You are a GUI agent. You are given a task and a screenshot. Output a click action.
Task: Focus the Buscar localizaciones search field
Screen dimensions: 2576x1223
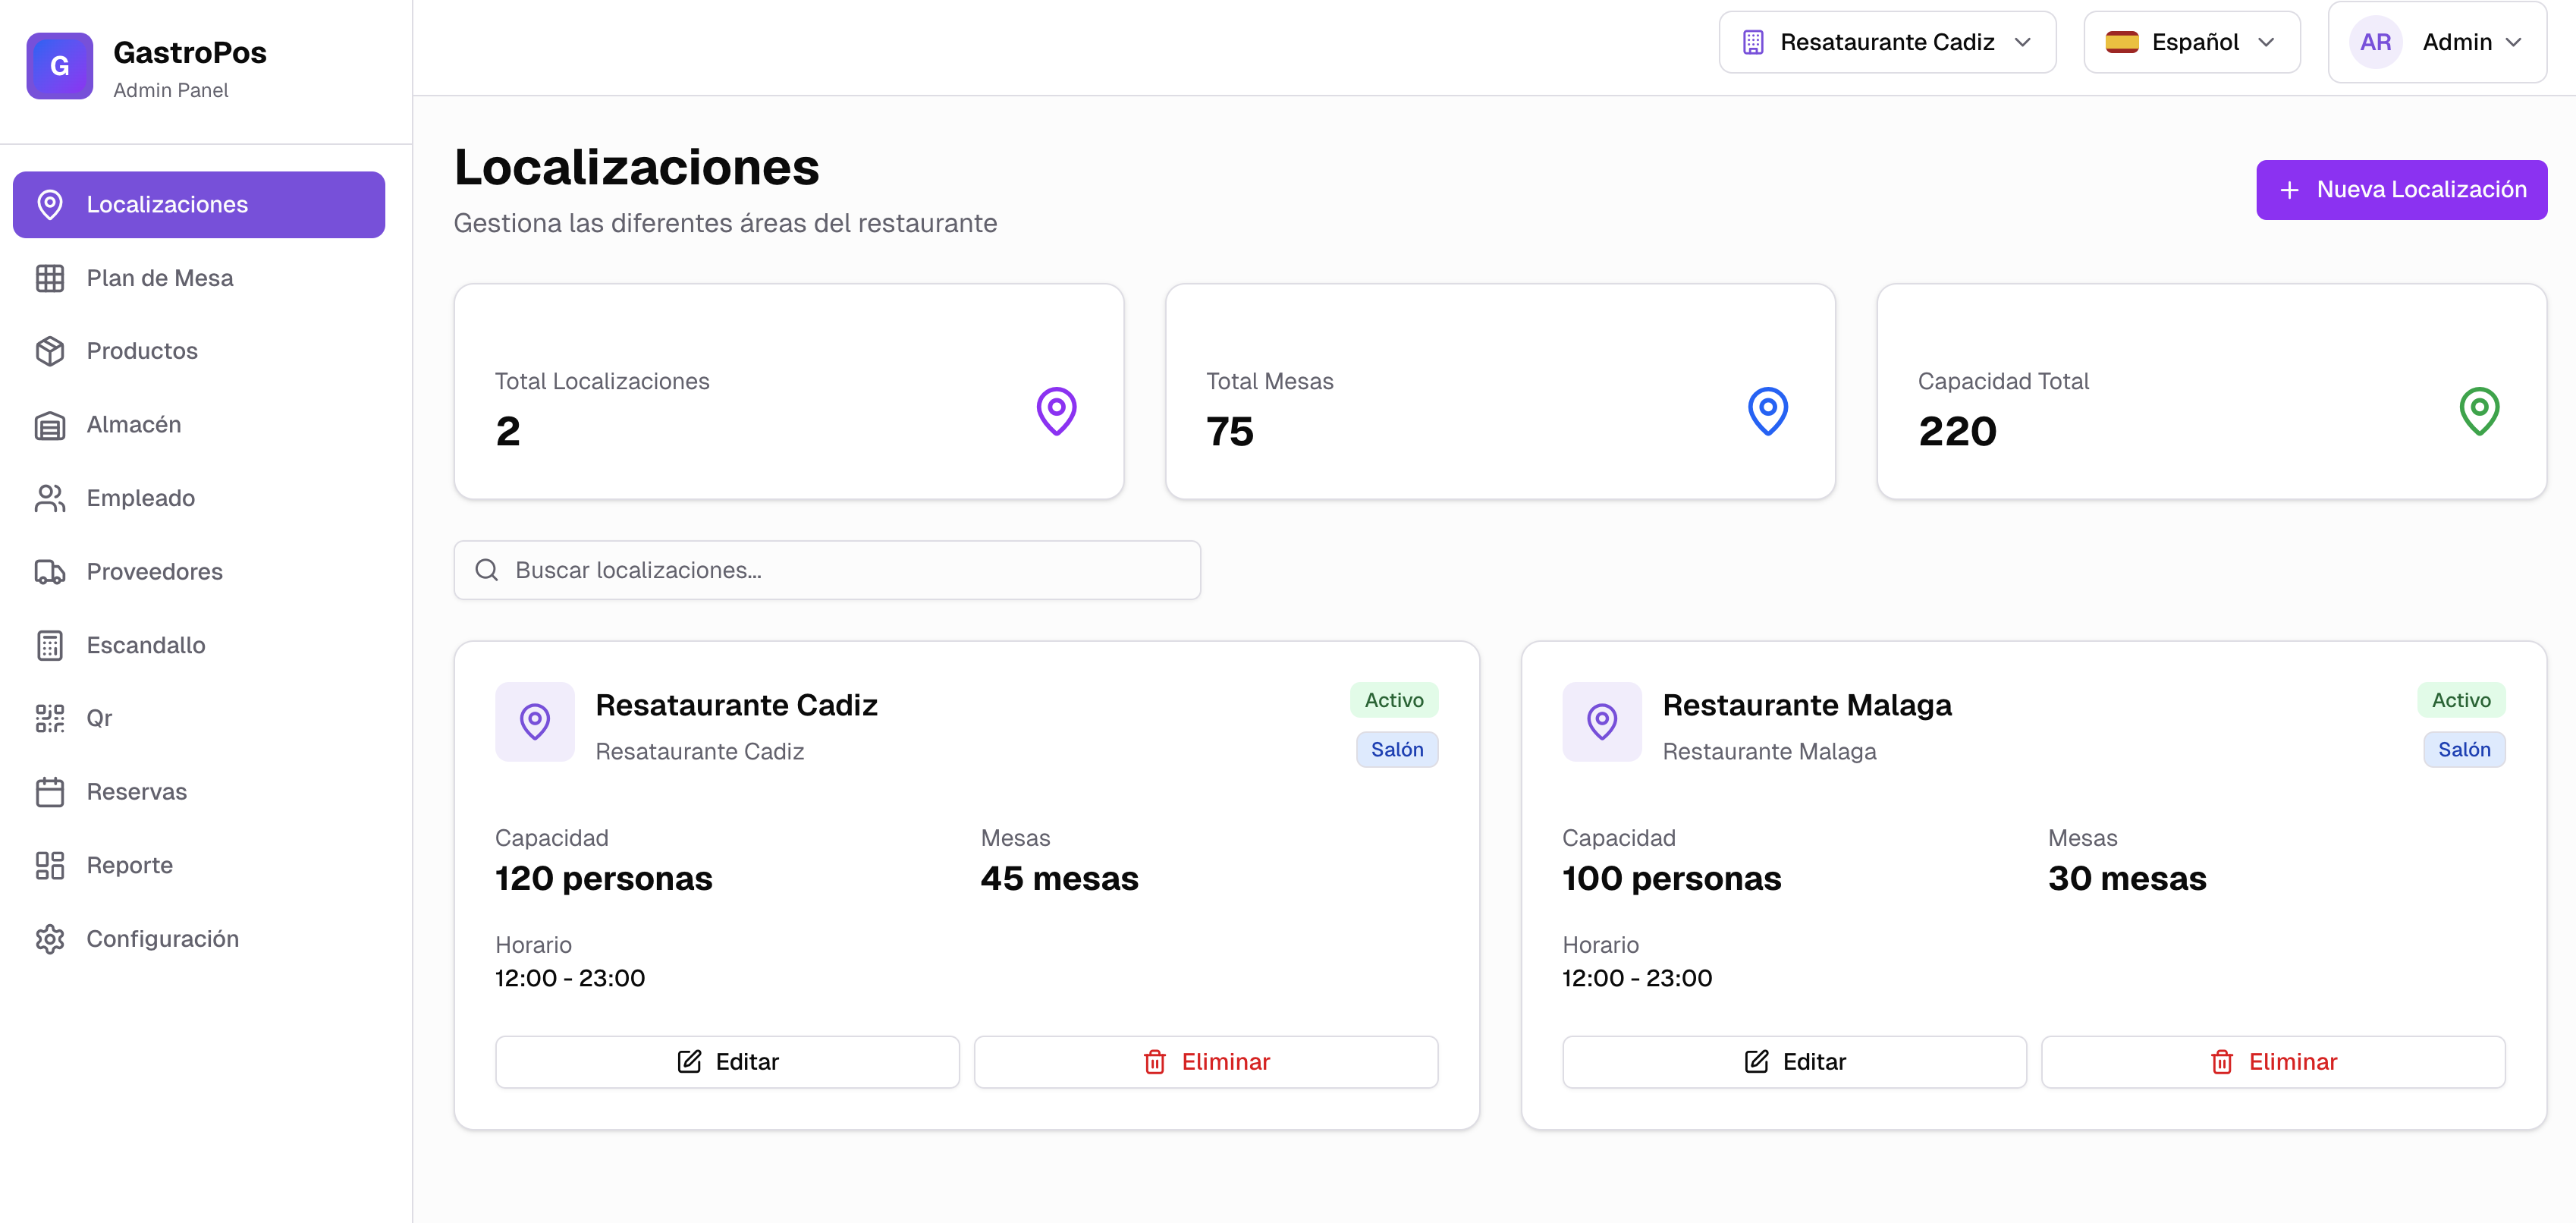(x=827, y=570)
